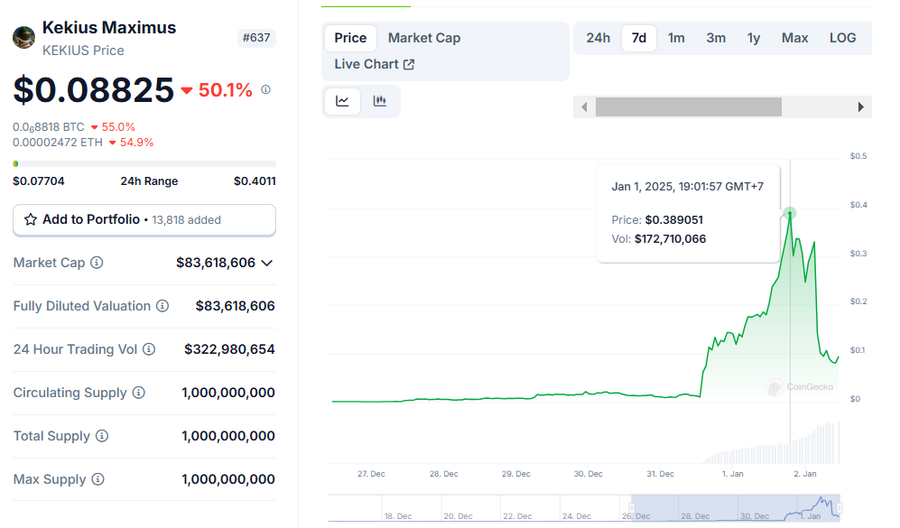Expand Market Cap details chevron
Image resolution: width=900 pixels, height=528 pixels.
(x=267, y=263)
